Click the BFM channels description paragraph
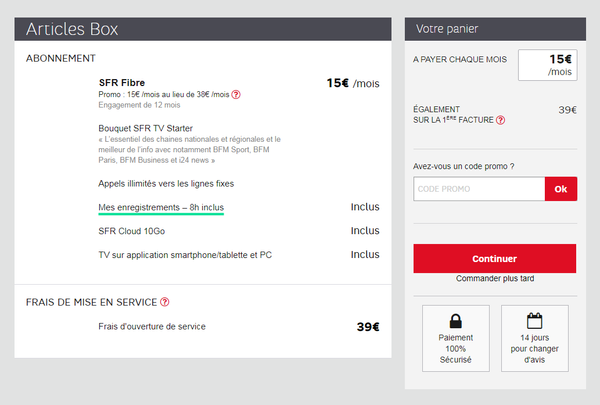The image size is (600, 405). [189, 150]
